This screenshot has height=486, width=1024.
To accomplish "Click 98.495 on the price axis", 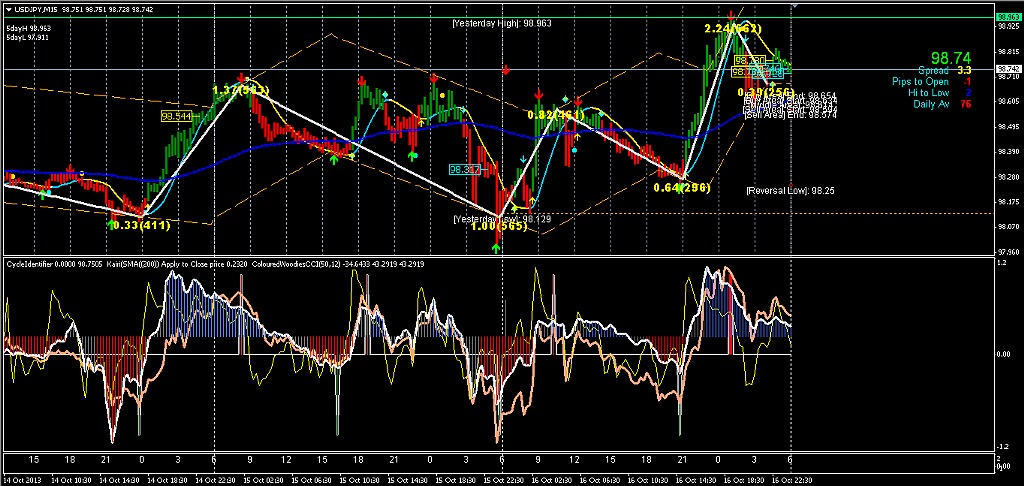I will pyautogui.click(x=1006, y=127).
